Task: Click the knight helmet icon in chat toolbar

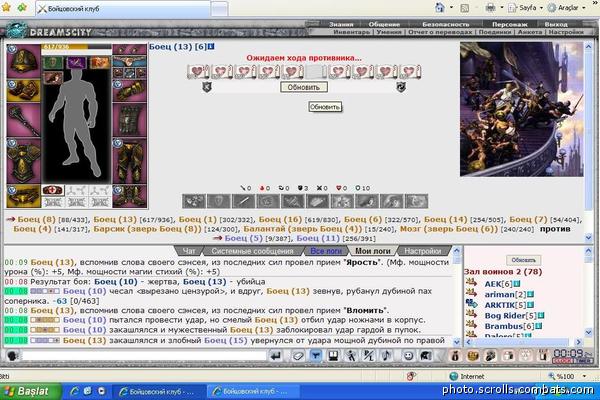Action: [426, 356]
